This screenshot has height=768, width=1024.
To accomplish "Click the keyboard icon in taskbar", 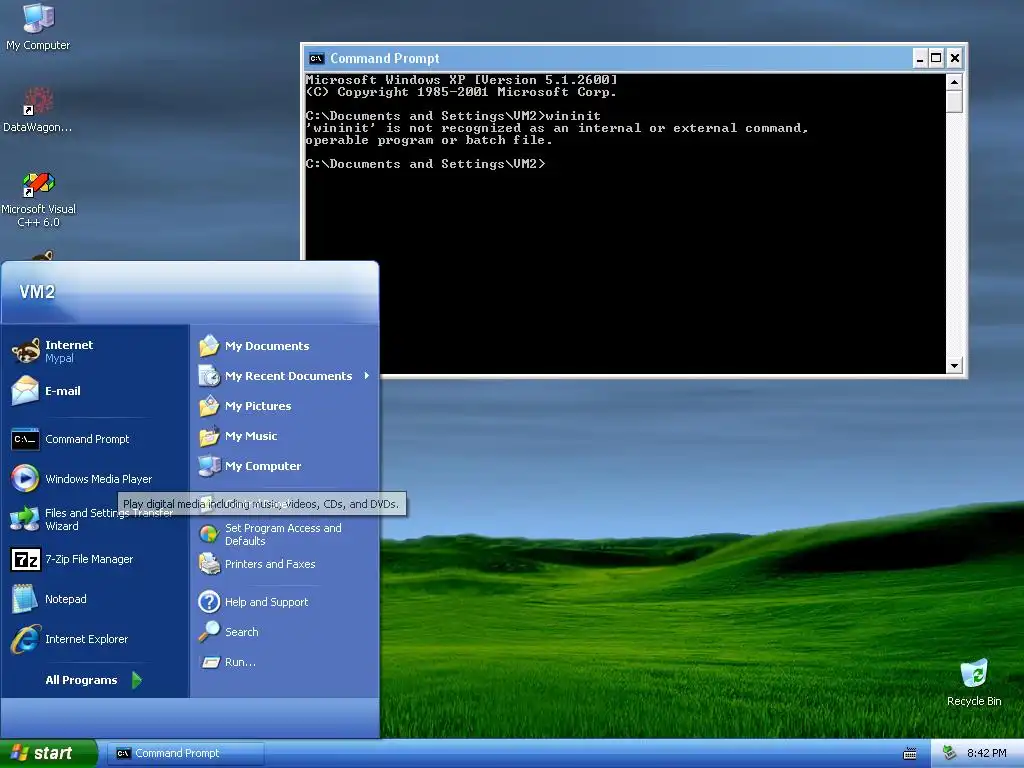I will coord(910,754).
